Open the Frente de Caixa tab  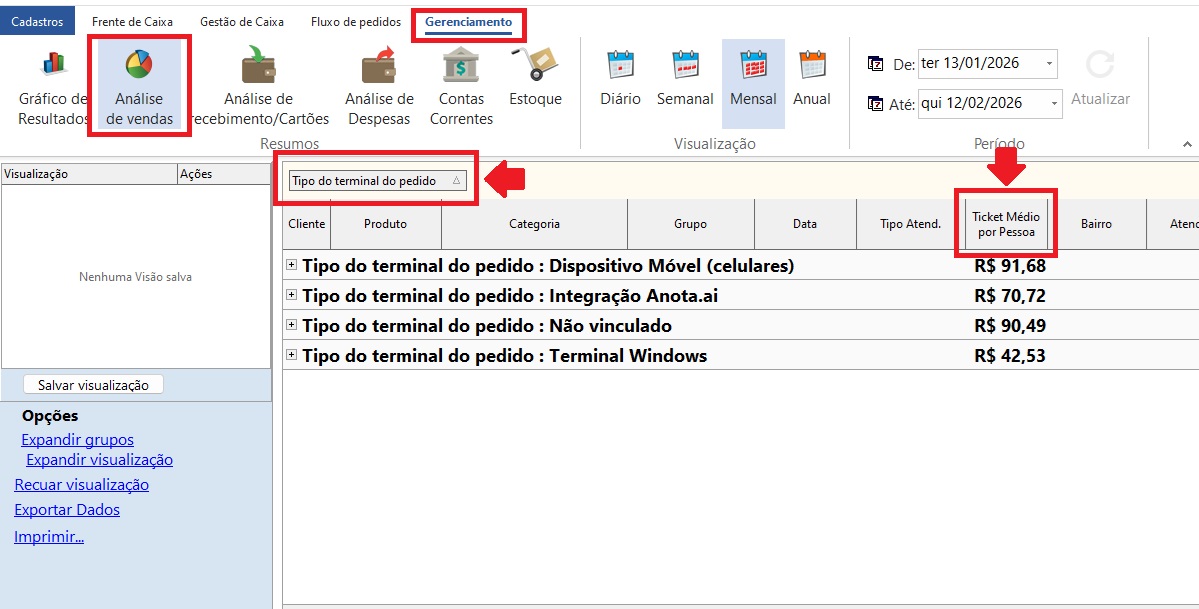point(132,21)
